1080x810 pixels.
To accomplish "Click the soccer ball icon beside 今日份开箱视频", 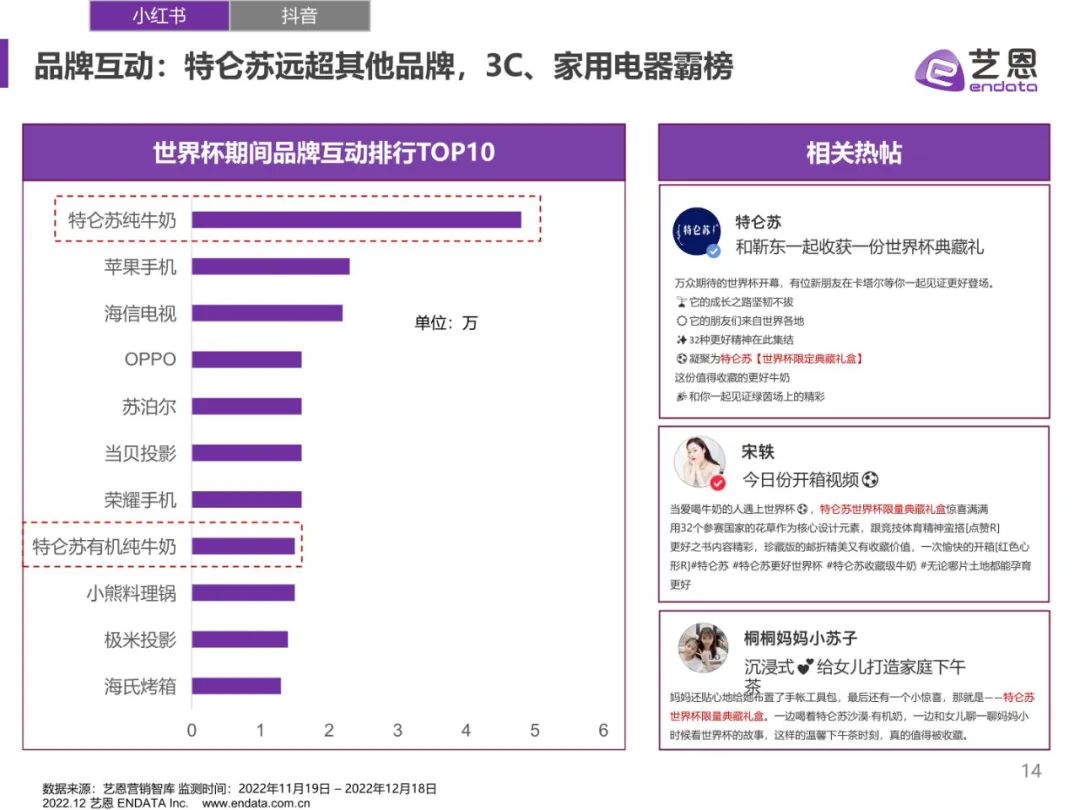I will pyautogui.click(x=871, y=480).
